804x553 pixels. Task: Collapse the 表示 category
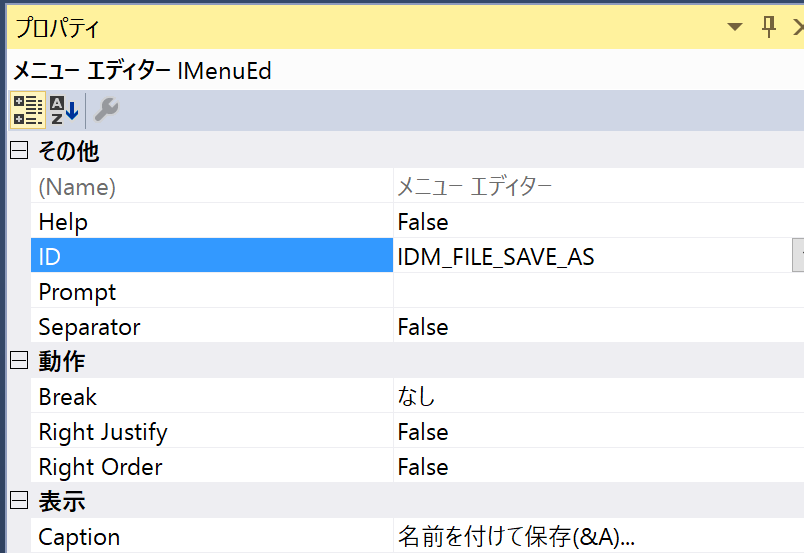click(19, 500)
